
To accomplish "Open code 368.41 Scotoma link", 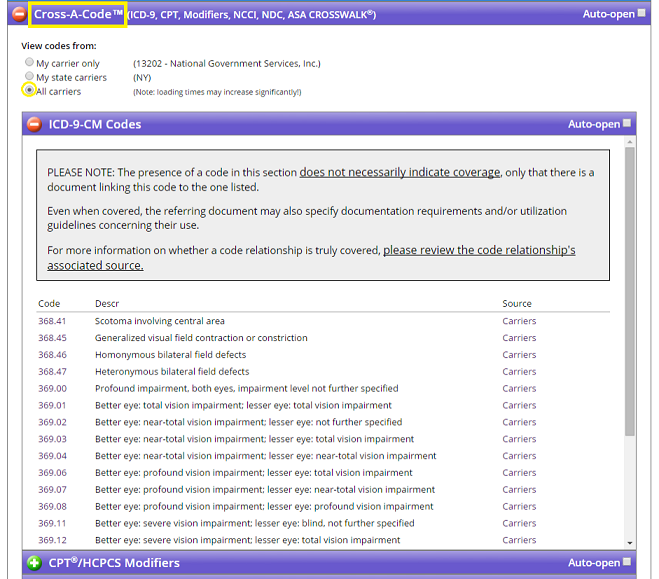I will 52,321.
